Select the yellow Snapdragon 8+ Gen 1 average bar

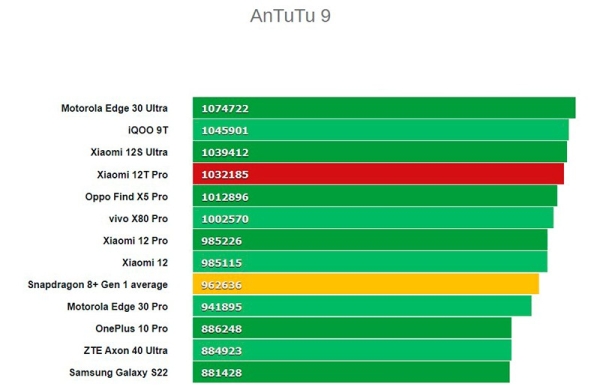point(365,284)
